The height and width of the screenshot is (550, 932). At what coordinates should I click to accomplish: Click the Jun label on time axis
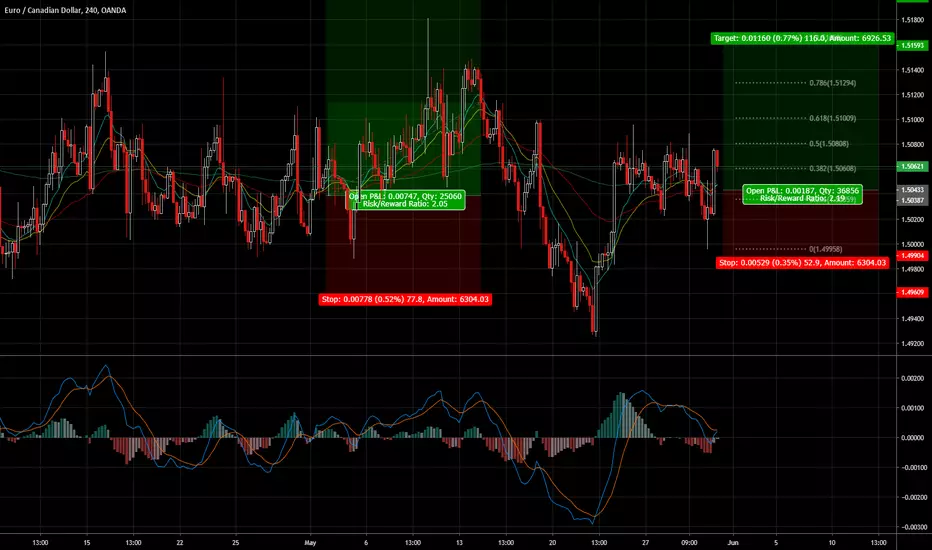click(733, 542)
